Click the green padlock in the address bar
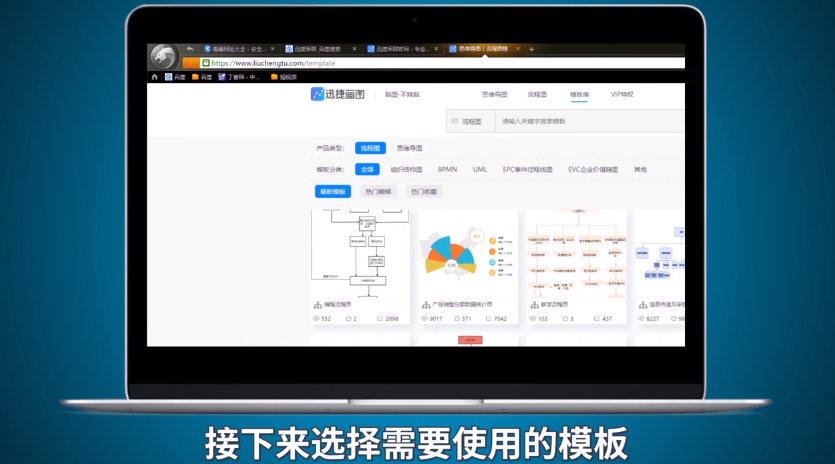 coord(206,63)
